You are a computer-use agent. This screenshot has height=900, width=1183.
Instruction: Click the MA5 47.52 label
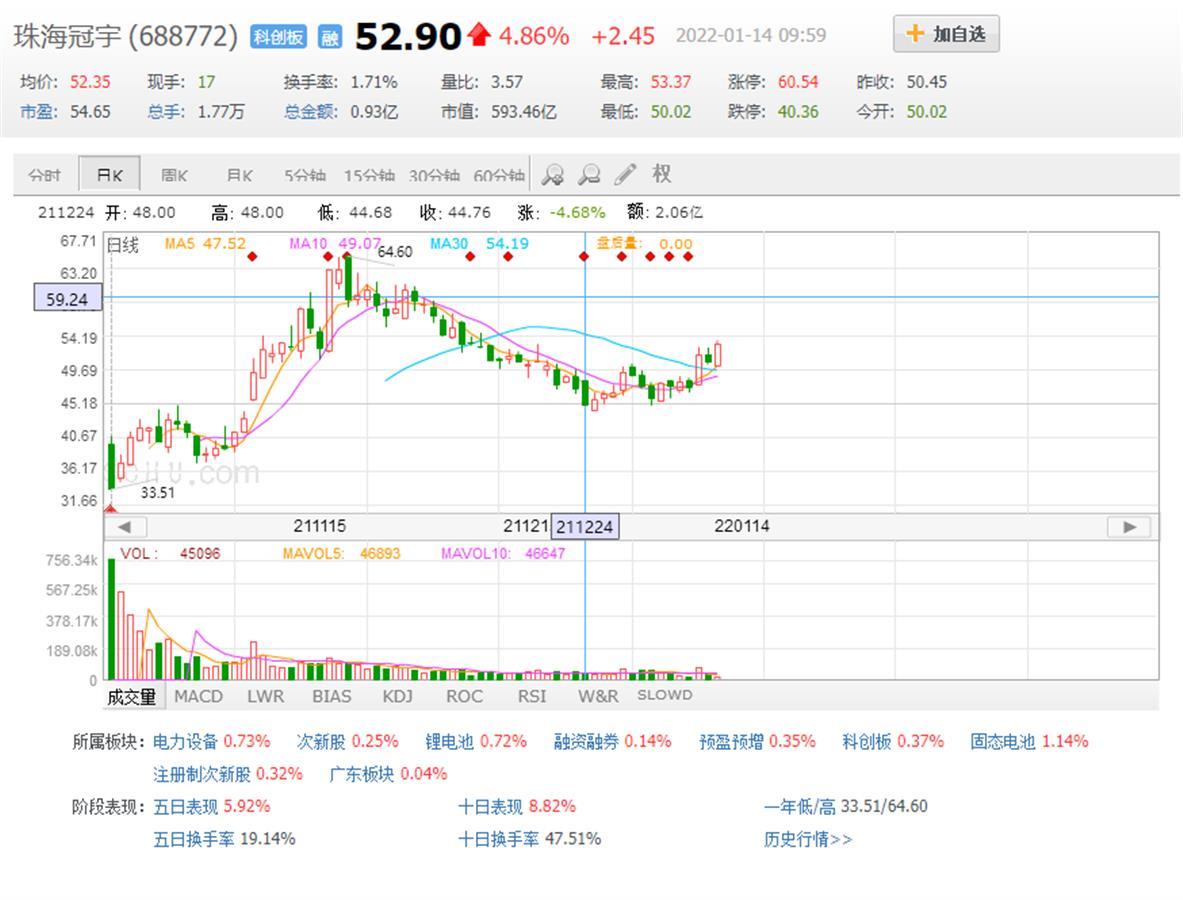(x=205, y=244)
